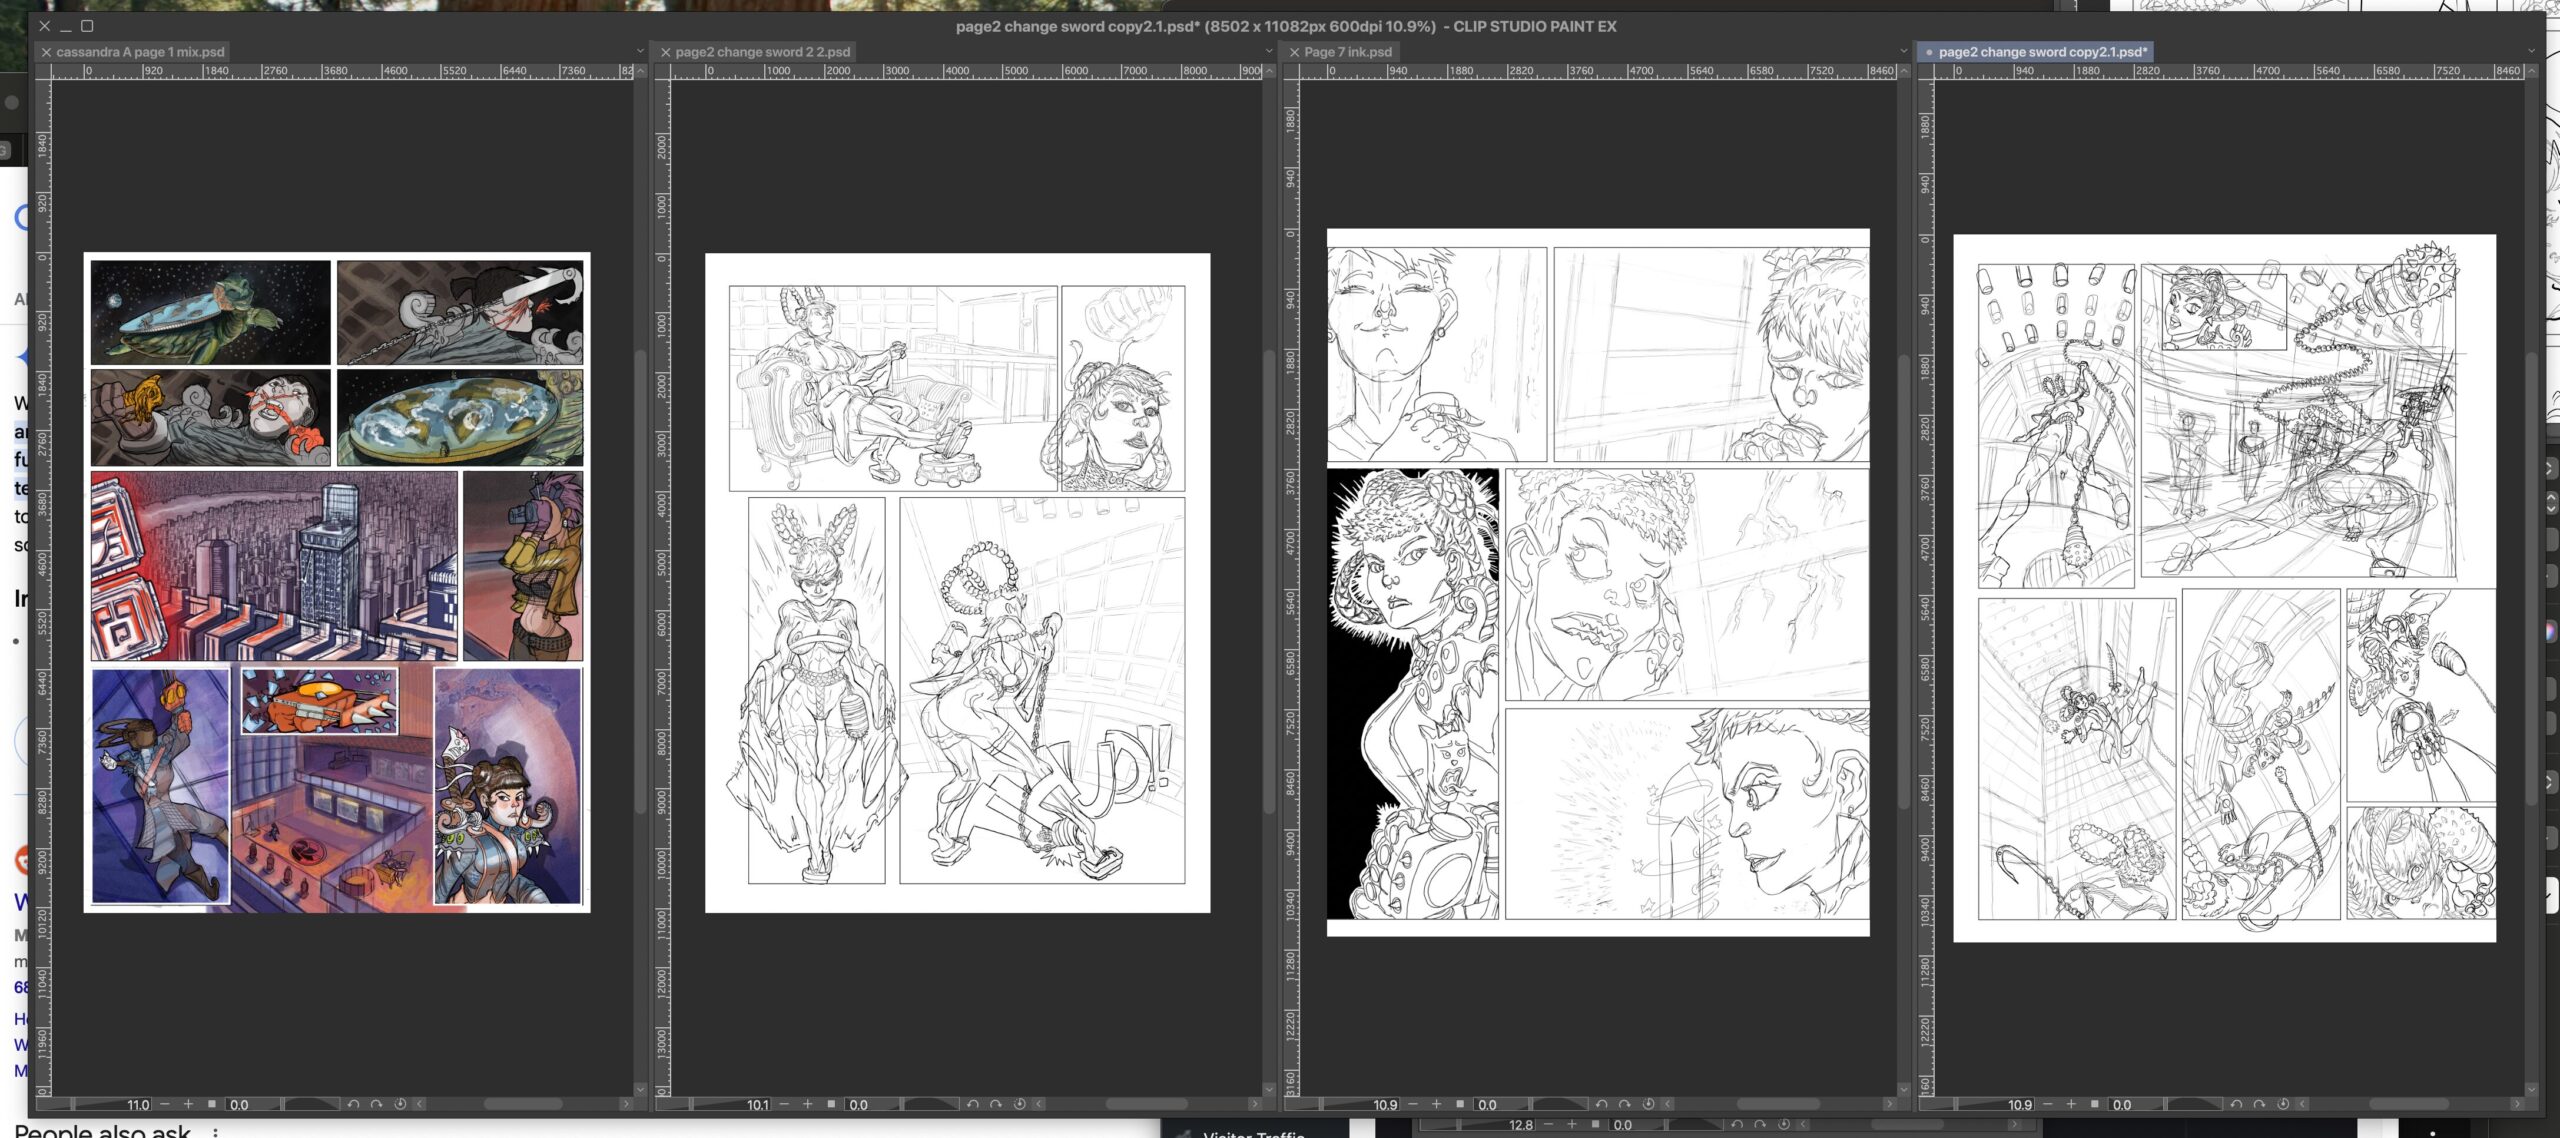Rotate page2 change sword copy2.1 canvas right
2560x1138 pixels.
[2259, 1104]
